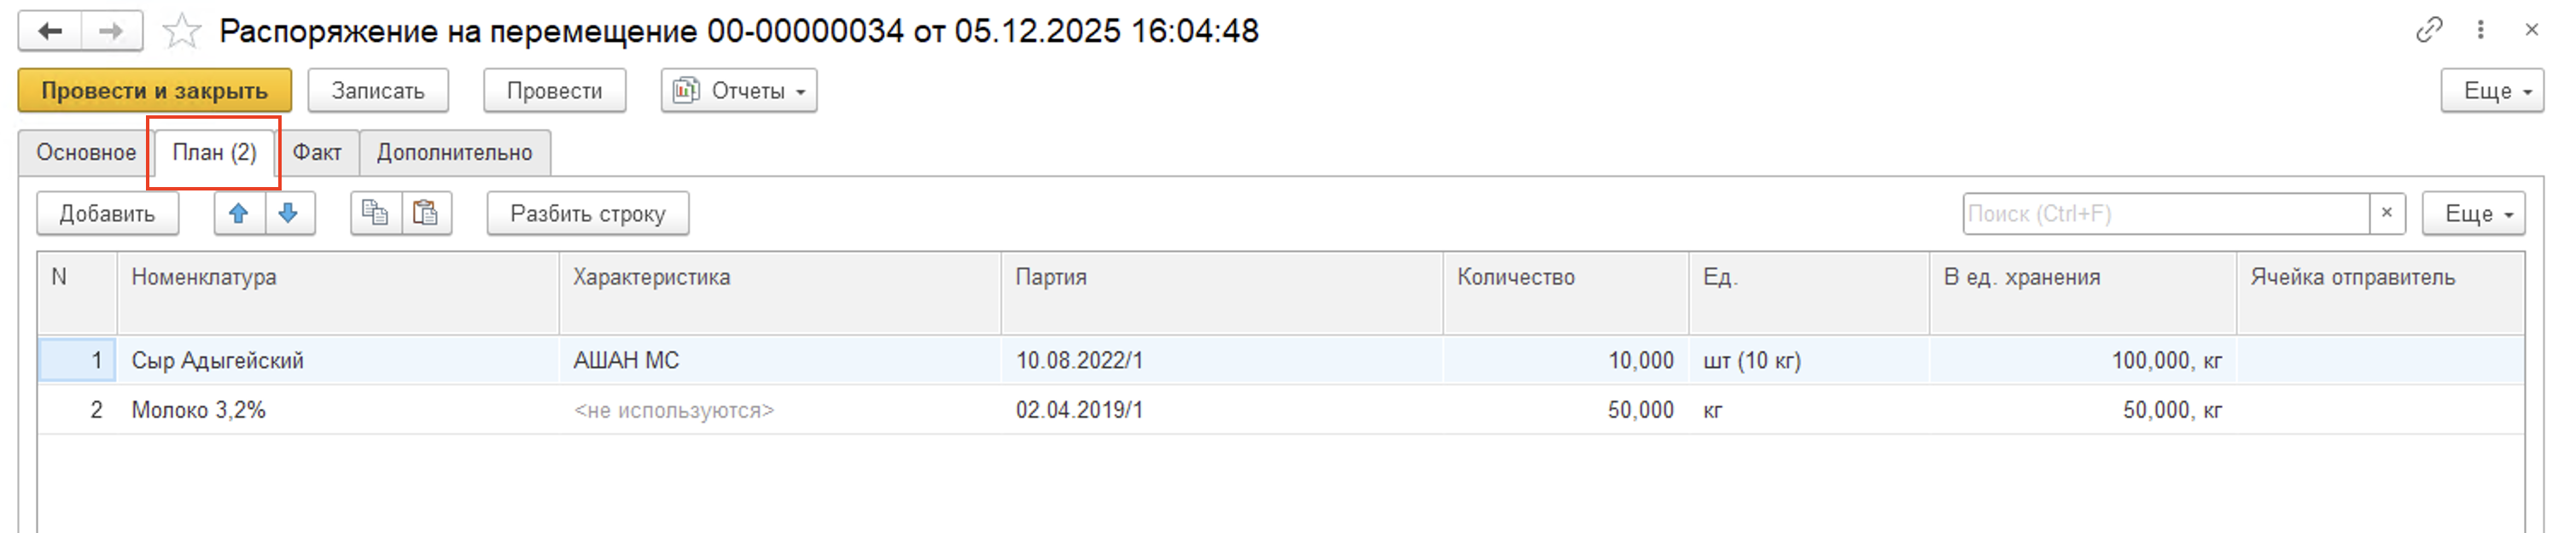Get link to this document
The image size is (2576, 533).
click(x=2428, y=30)
